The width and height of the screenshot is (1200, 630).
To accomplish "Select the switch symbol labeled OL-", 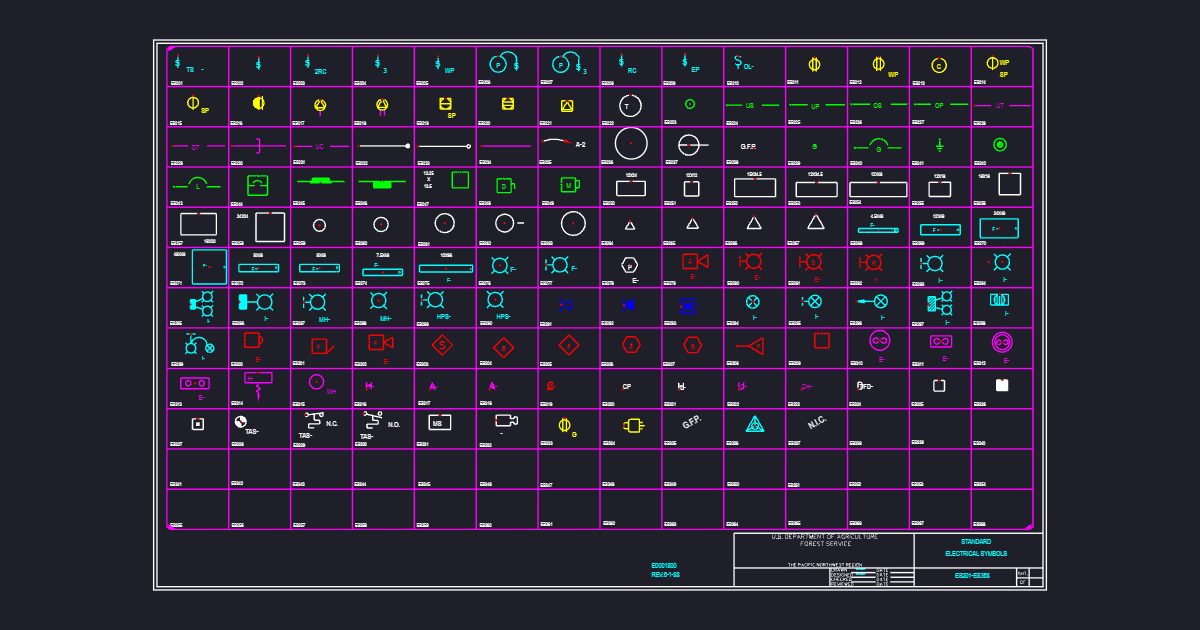I will coord(743,64).
